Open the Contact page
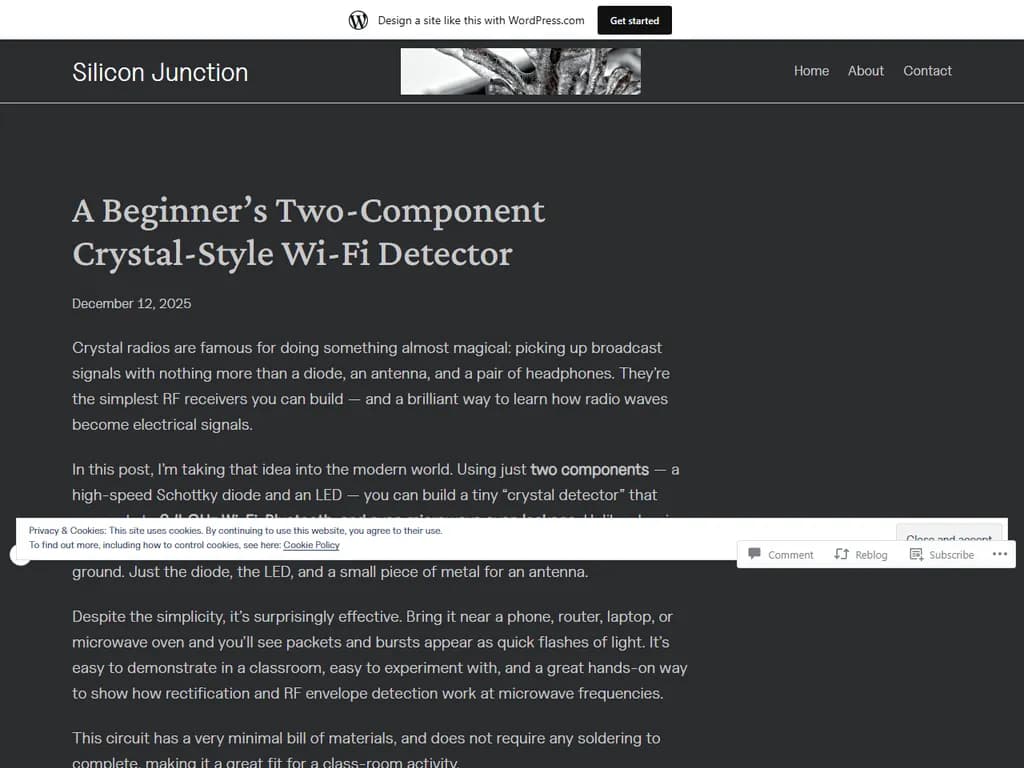1024x768 pixels. tap(927, 71)
